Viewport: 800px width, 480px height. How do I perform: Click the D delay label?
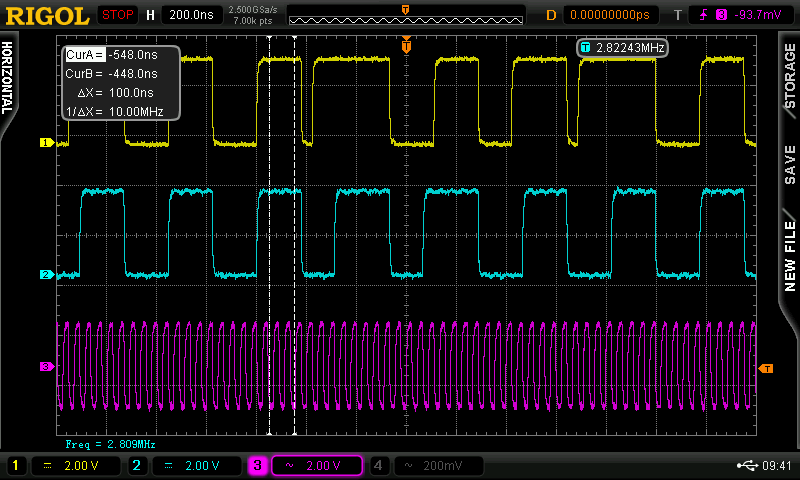[x=551, y=15]
